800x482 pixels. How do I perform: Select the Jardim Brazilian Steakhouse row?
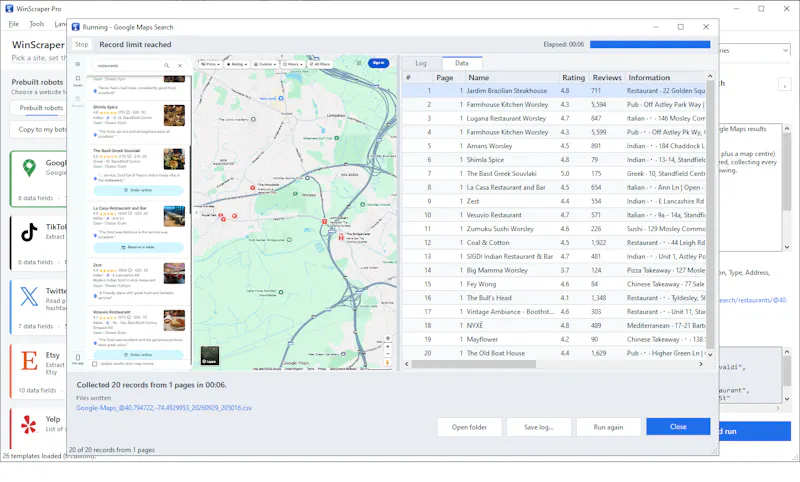pyautogui.click(x=554, y=91)
